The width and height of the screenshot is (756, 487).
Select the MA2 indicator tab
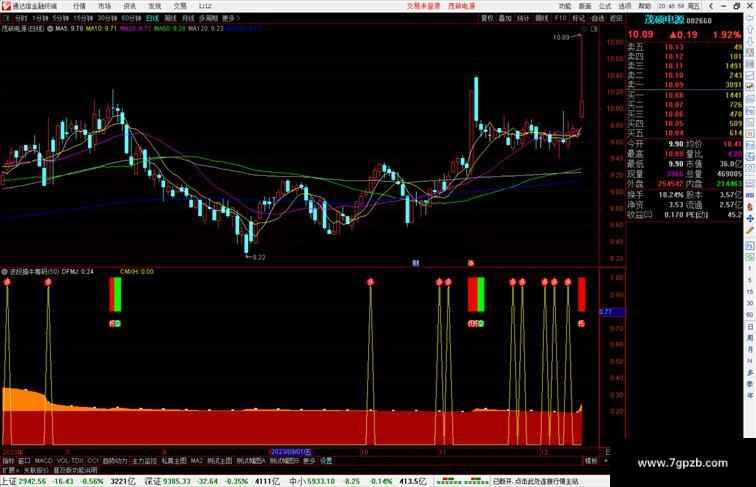coord(196,461)
